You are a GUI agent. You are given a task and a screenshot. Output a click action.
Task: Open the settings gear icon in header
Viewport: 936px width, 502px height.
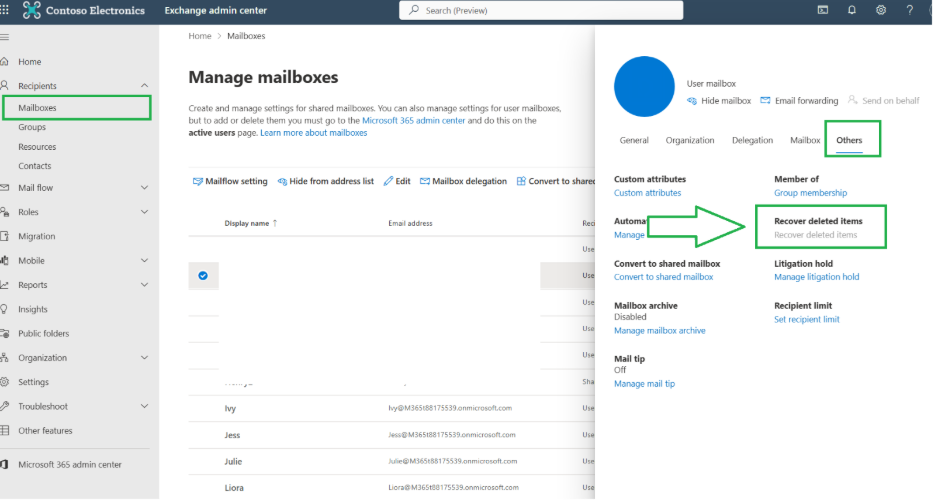click(x=880, y=10)
